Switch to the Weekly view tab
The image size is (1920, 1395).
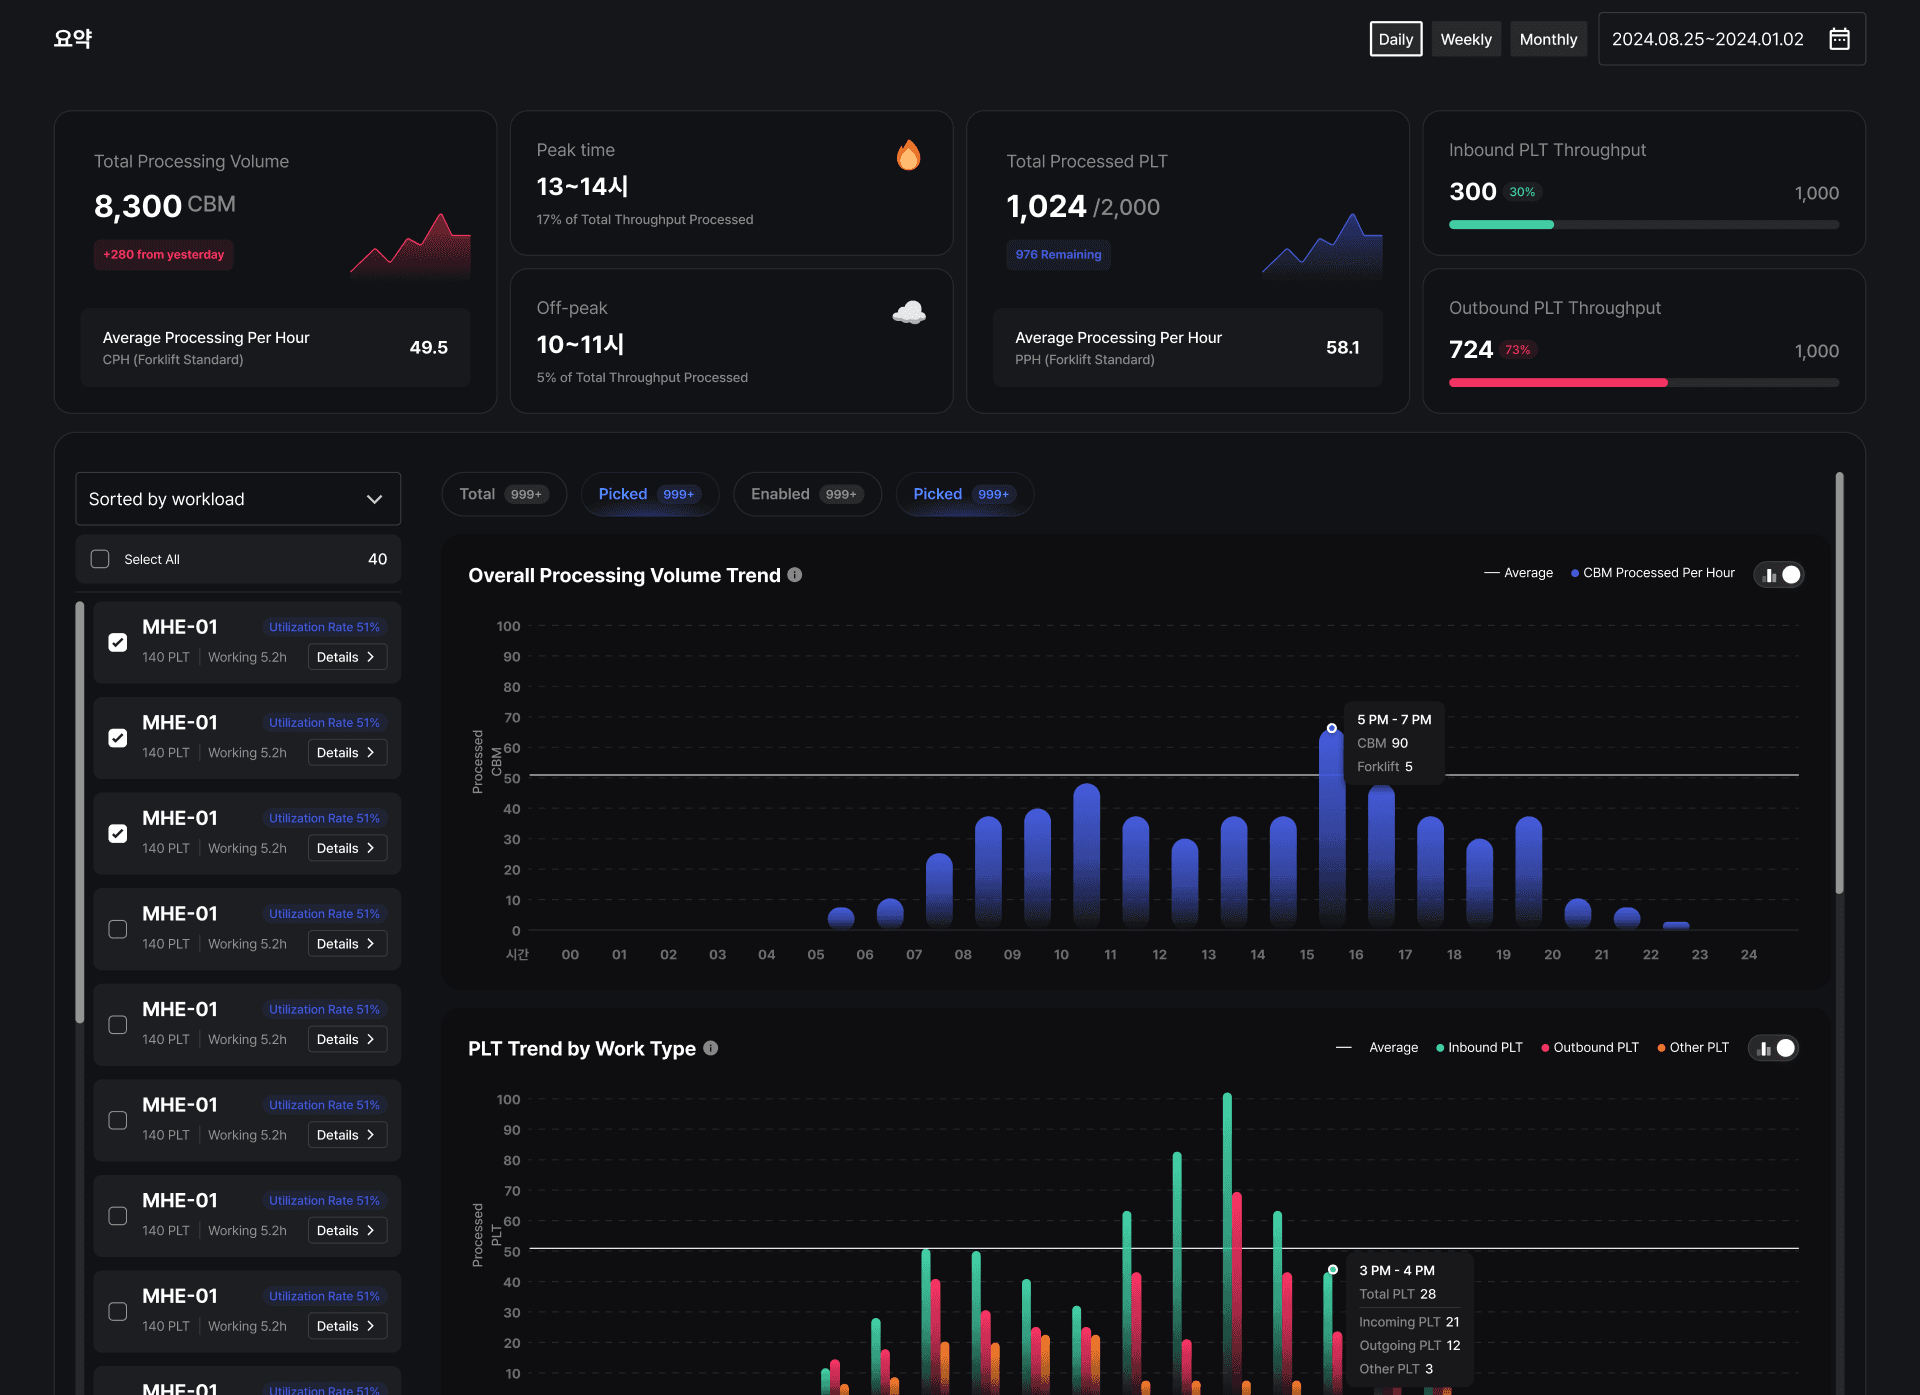click(x=1465, y=39)
